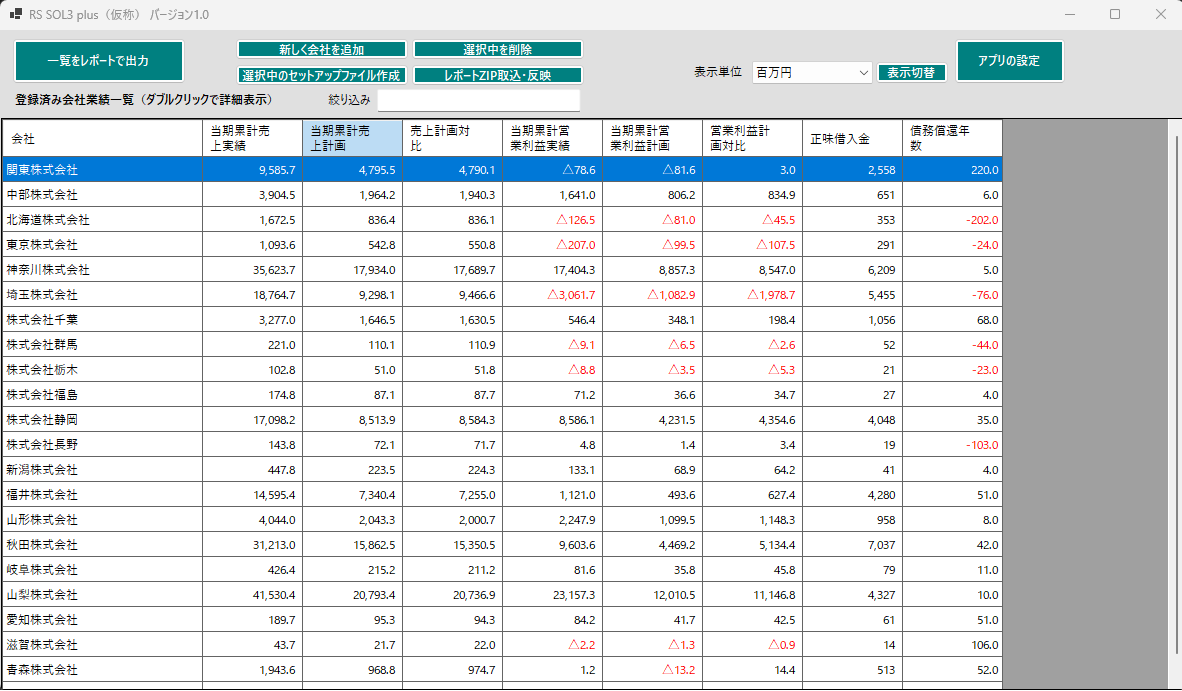Click the app icon in title bar
1182x691 pixels.
16,15
